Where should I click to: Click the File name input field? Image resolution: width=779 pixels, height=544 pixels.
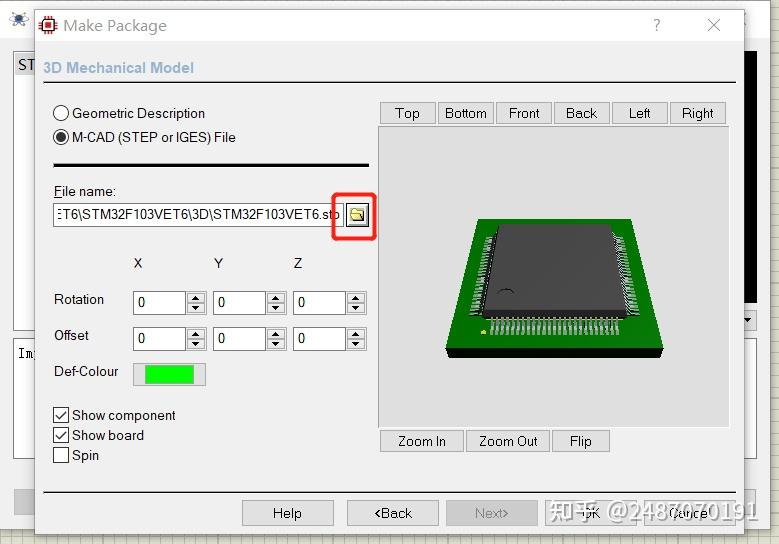[198, 215]
